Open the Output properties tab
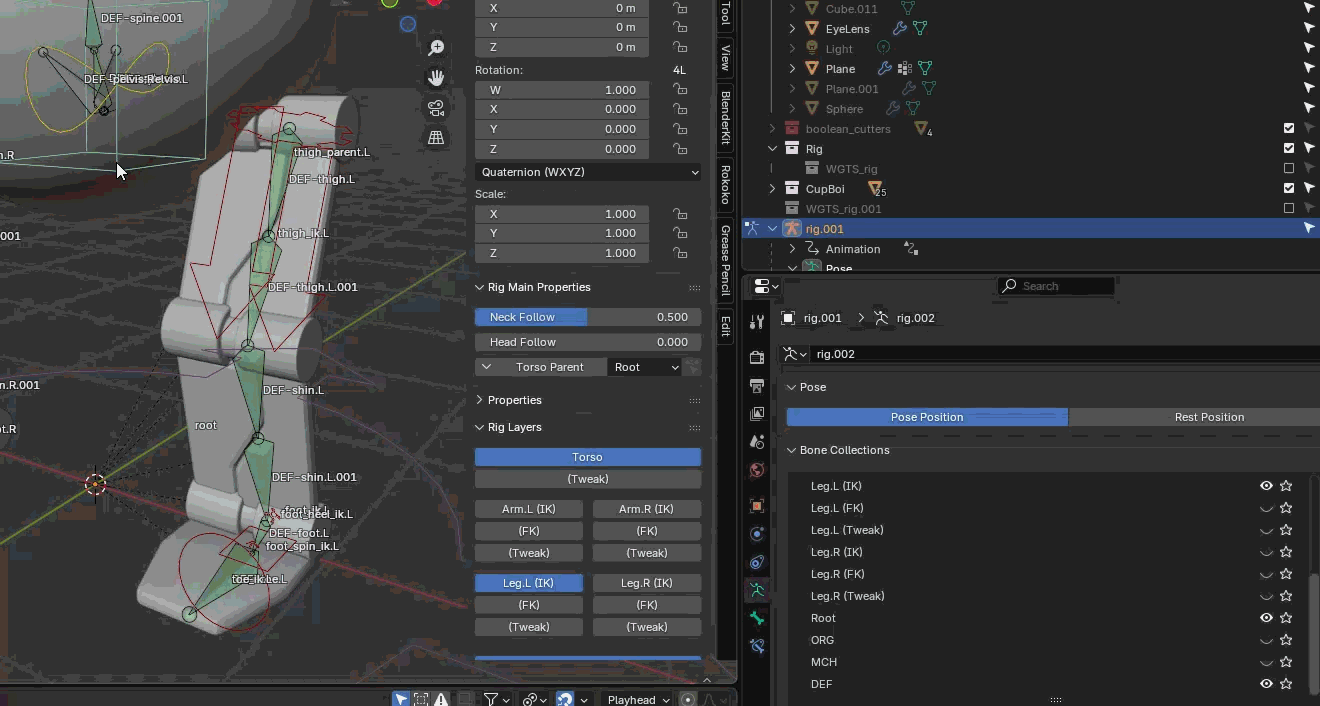This screenshot has height=706, width=1320. point(757,386)
